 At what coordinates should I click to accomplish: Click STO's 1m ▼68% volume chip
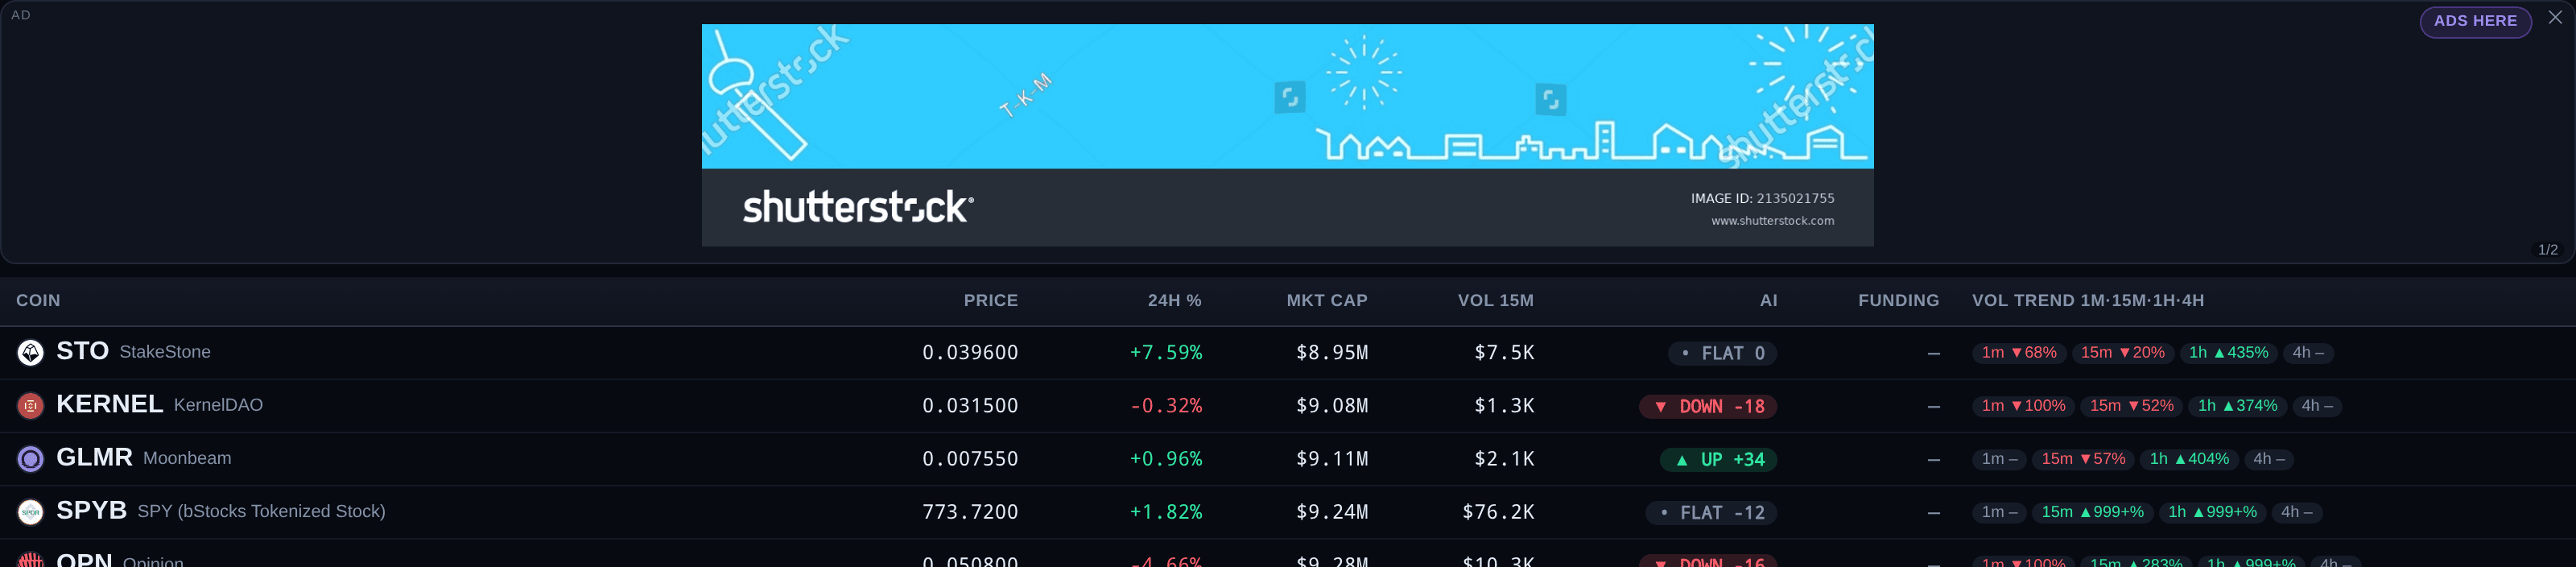(2018, 352)
